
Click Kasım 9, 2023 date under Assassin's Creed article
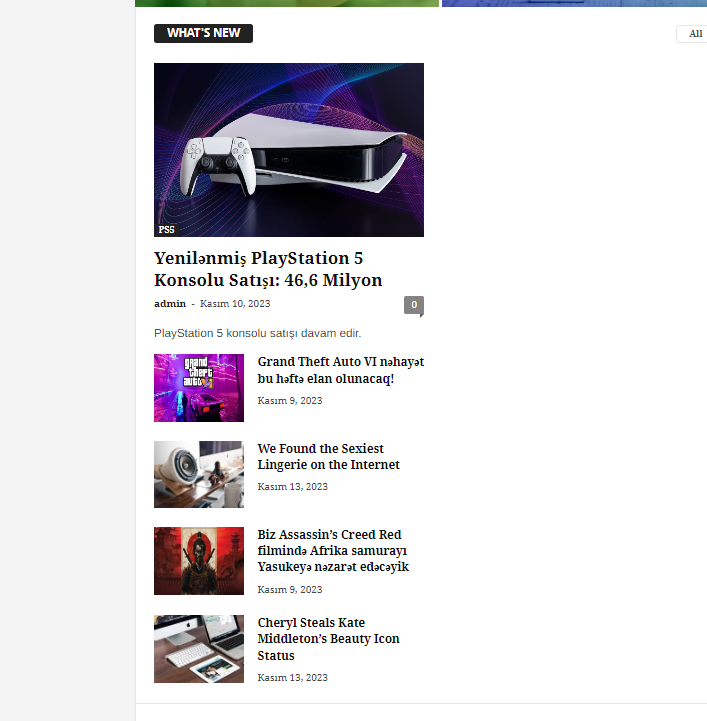coord(290,589)
